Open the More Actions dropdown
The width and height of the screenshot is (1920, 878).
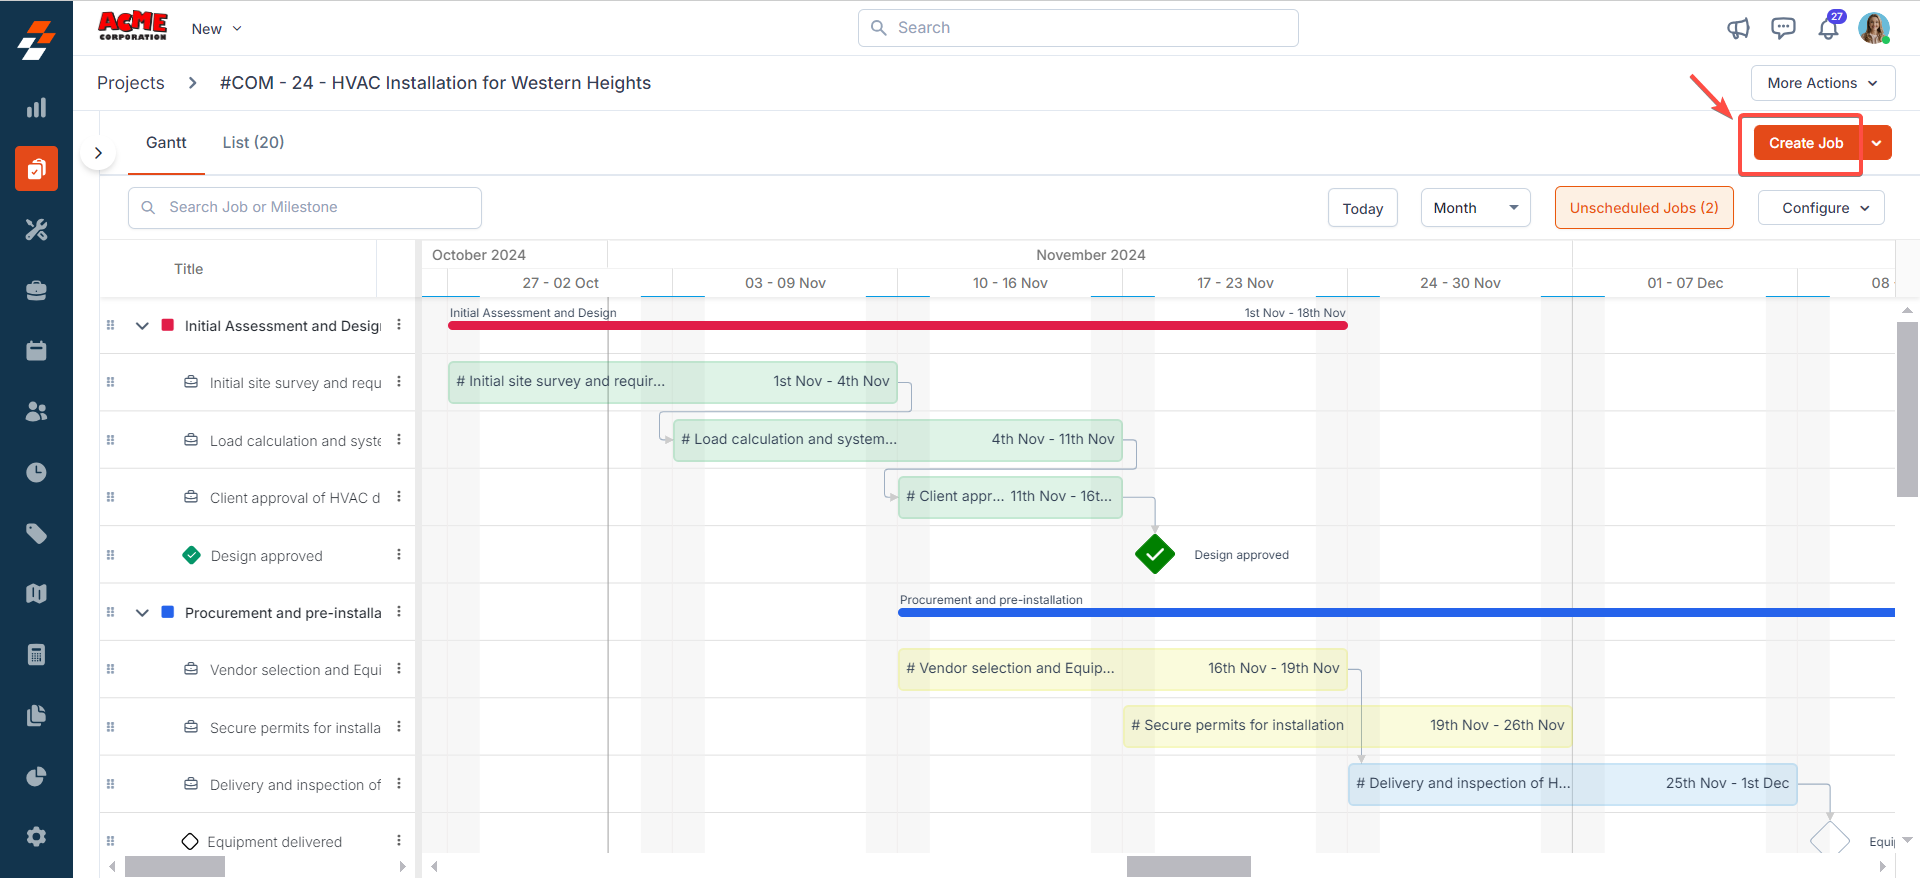tap(1823, 83)
